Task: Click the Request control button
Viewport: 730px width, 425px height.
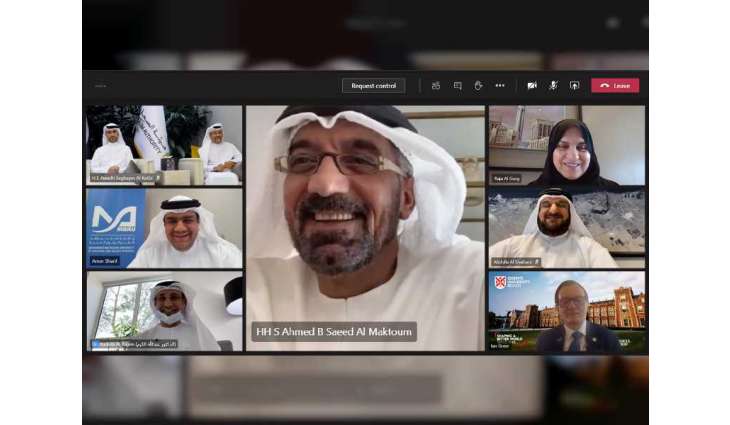Action: (373, 86)
